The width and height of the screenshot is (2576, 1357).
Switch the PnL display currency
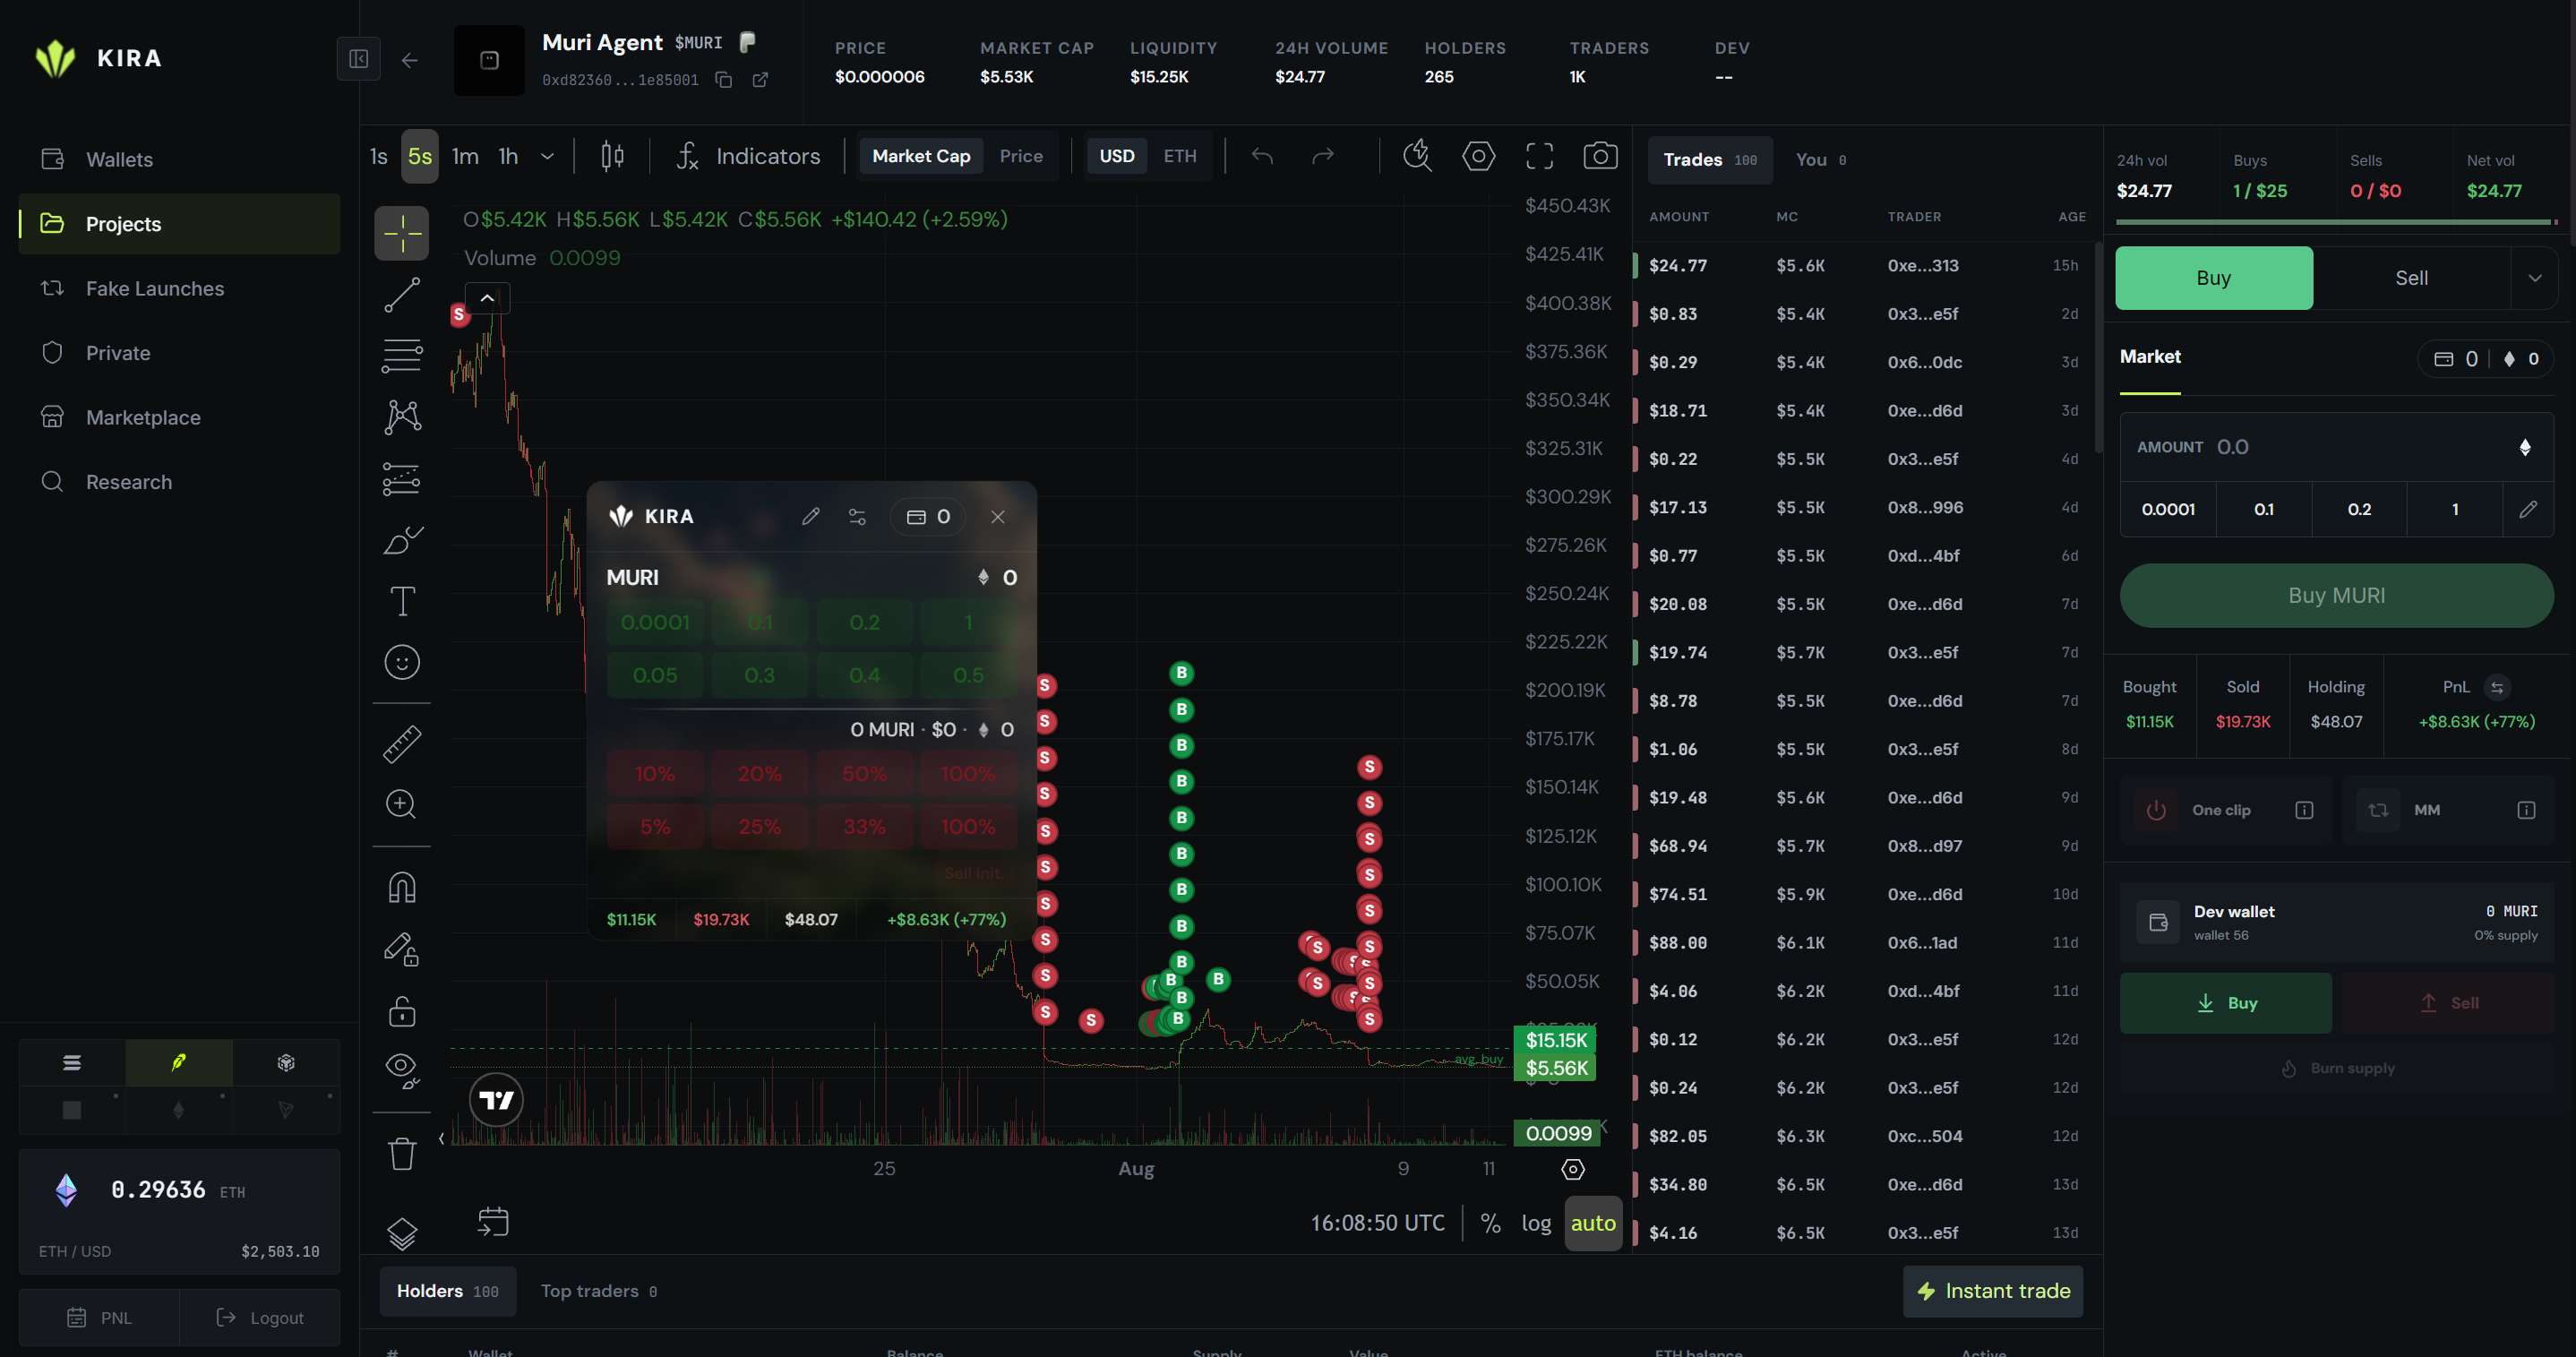2497,687
